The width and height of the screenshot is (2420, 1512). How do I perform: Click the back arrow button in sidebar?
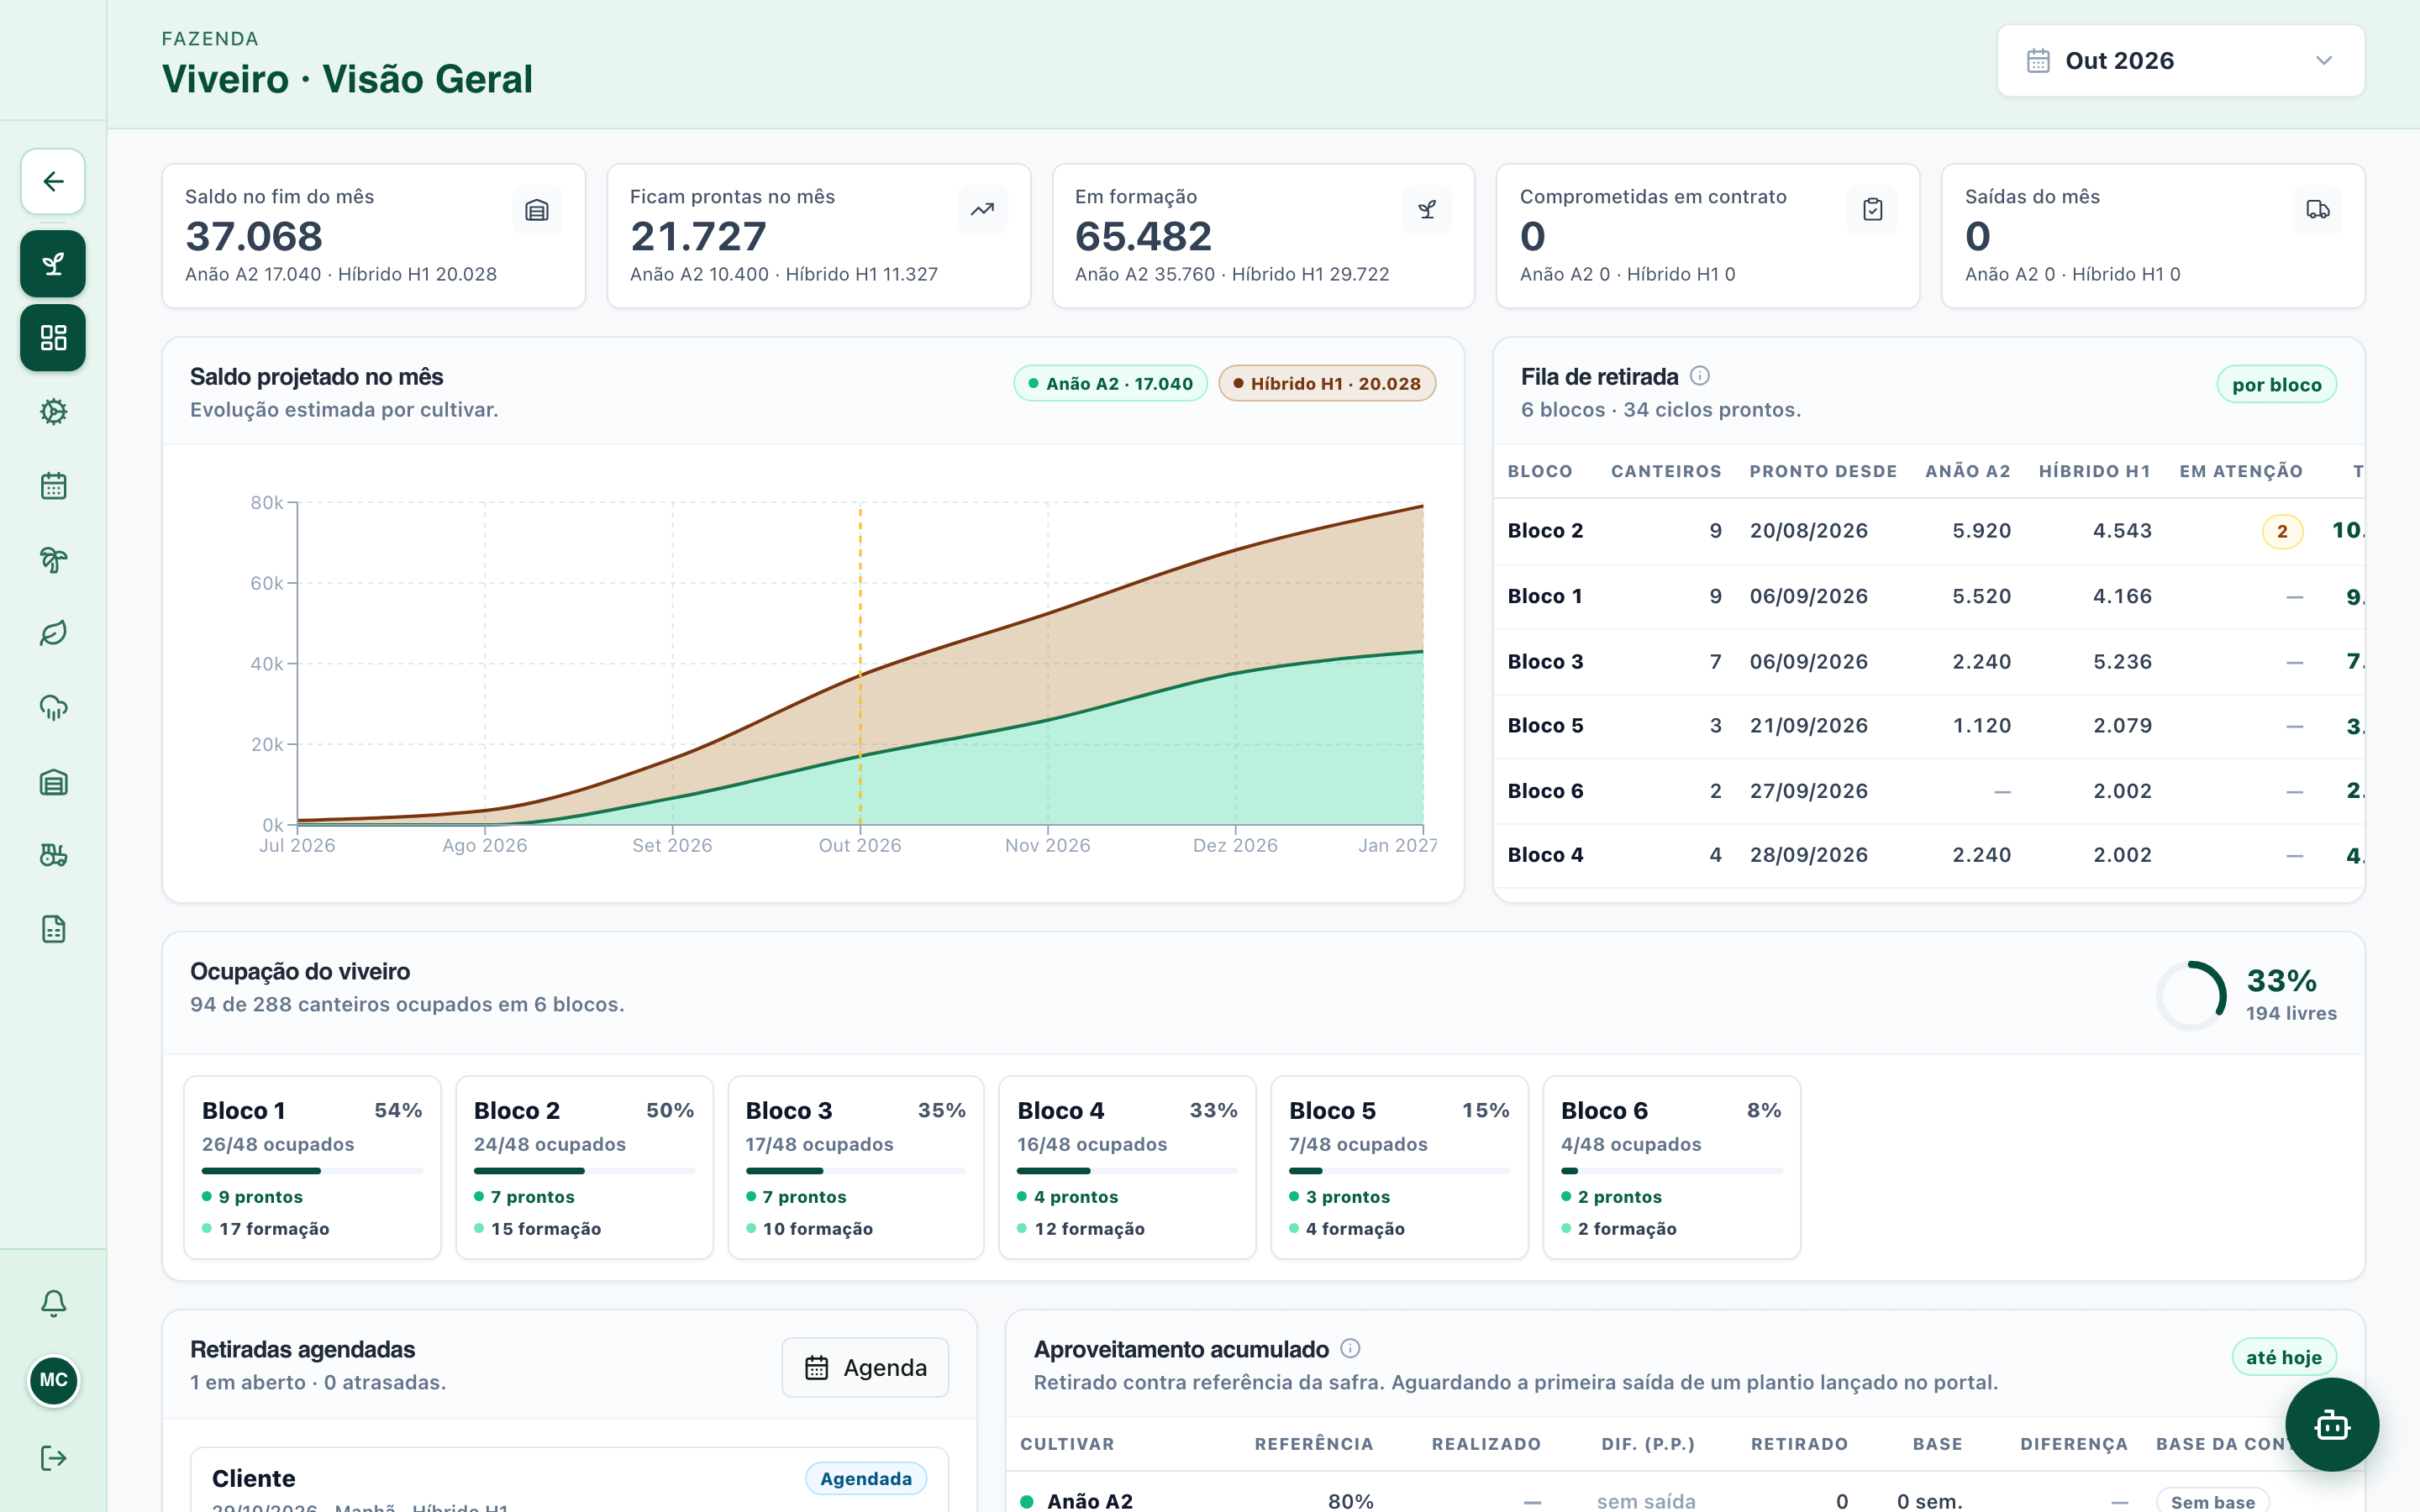[53, 181]
